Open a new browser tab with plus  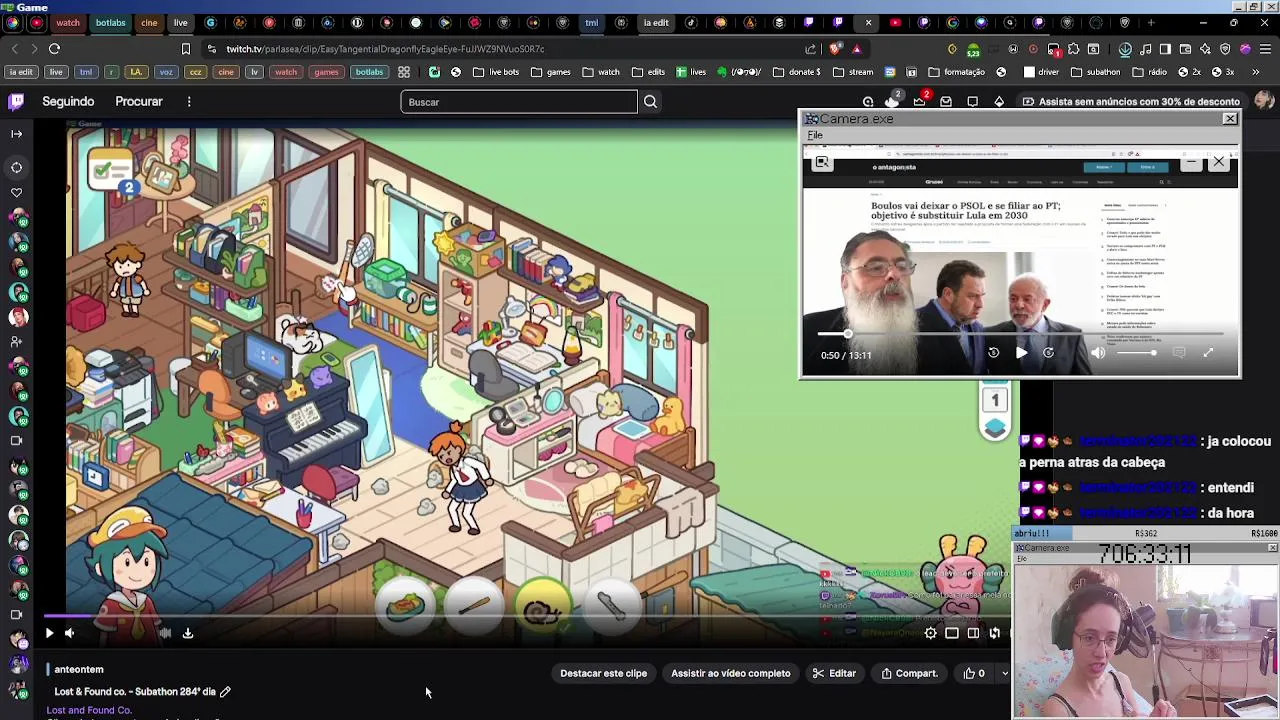(1151, 22)
